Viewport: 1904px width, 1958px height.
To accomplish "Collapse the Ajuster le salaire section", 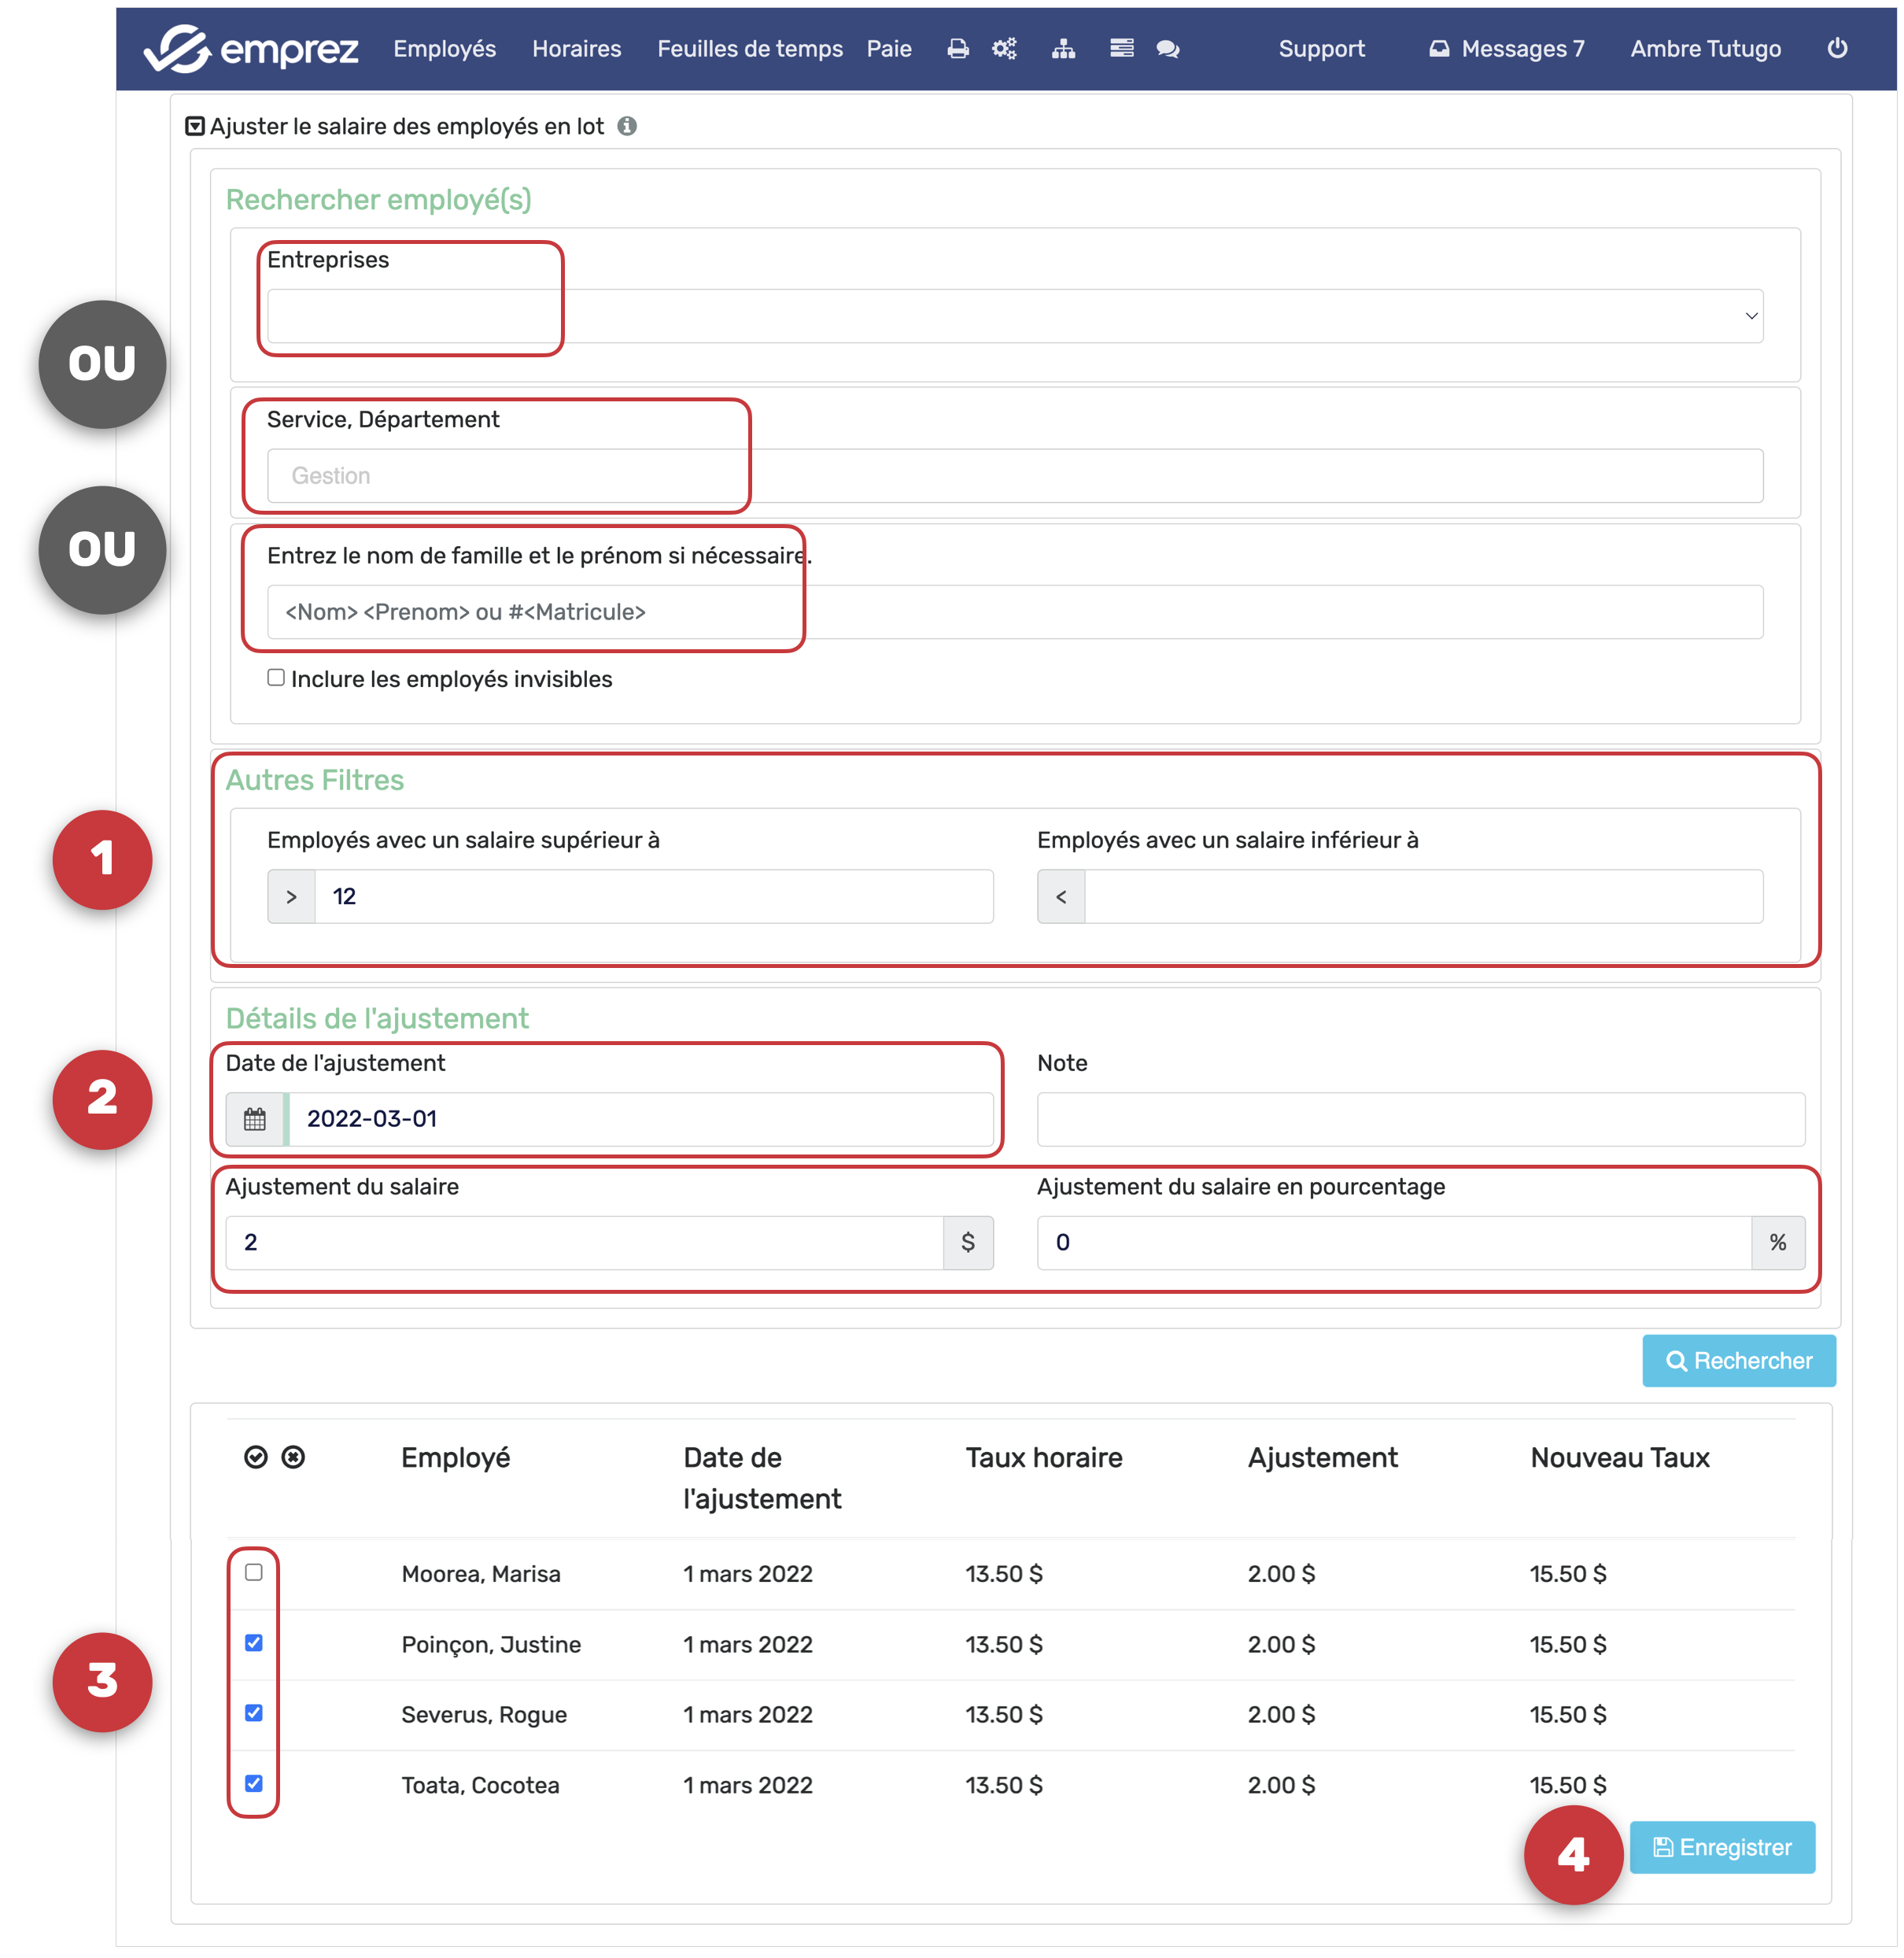I will tap(195, 126).
